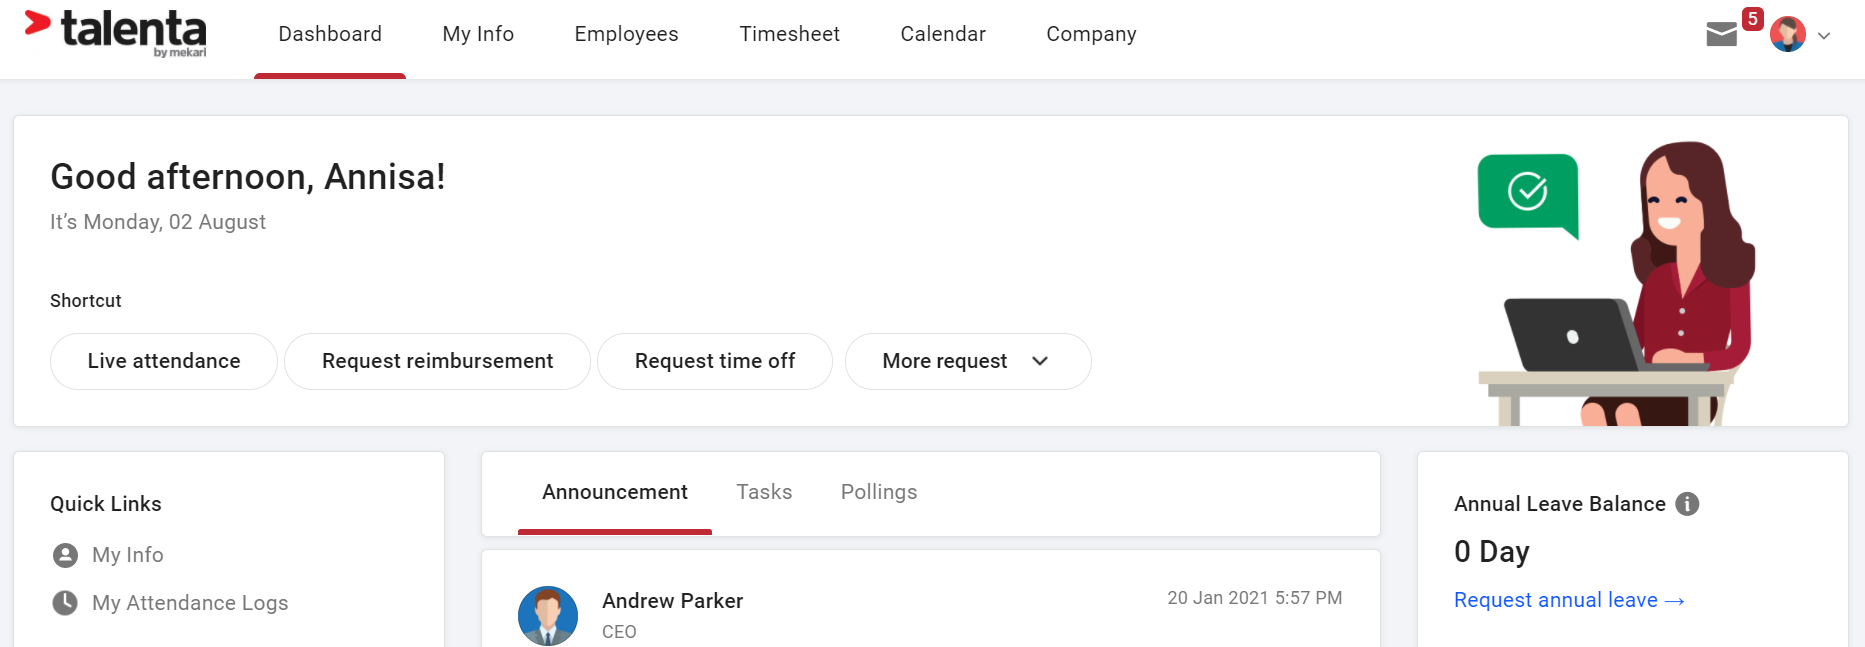Go to the Timesheet menu
Viewport: 1865px width, 647px height.
pyautogui.click(x=789, y=34)
